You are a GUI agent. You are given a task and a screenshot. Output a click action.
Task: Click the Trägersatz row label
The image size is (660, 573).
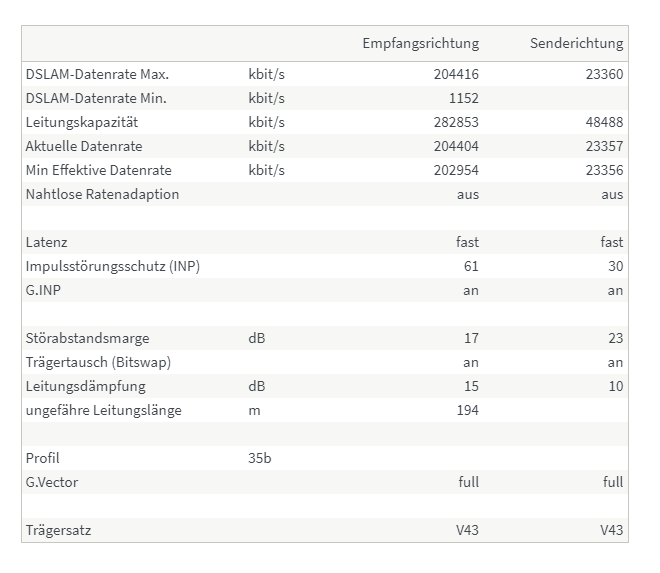pos(58,530)
